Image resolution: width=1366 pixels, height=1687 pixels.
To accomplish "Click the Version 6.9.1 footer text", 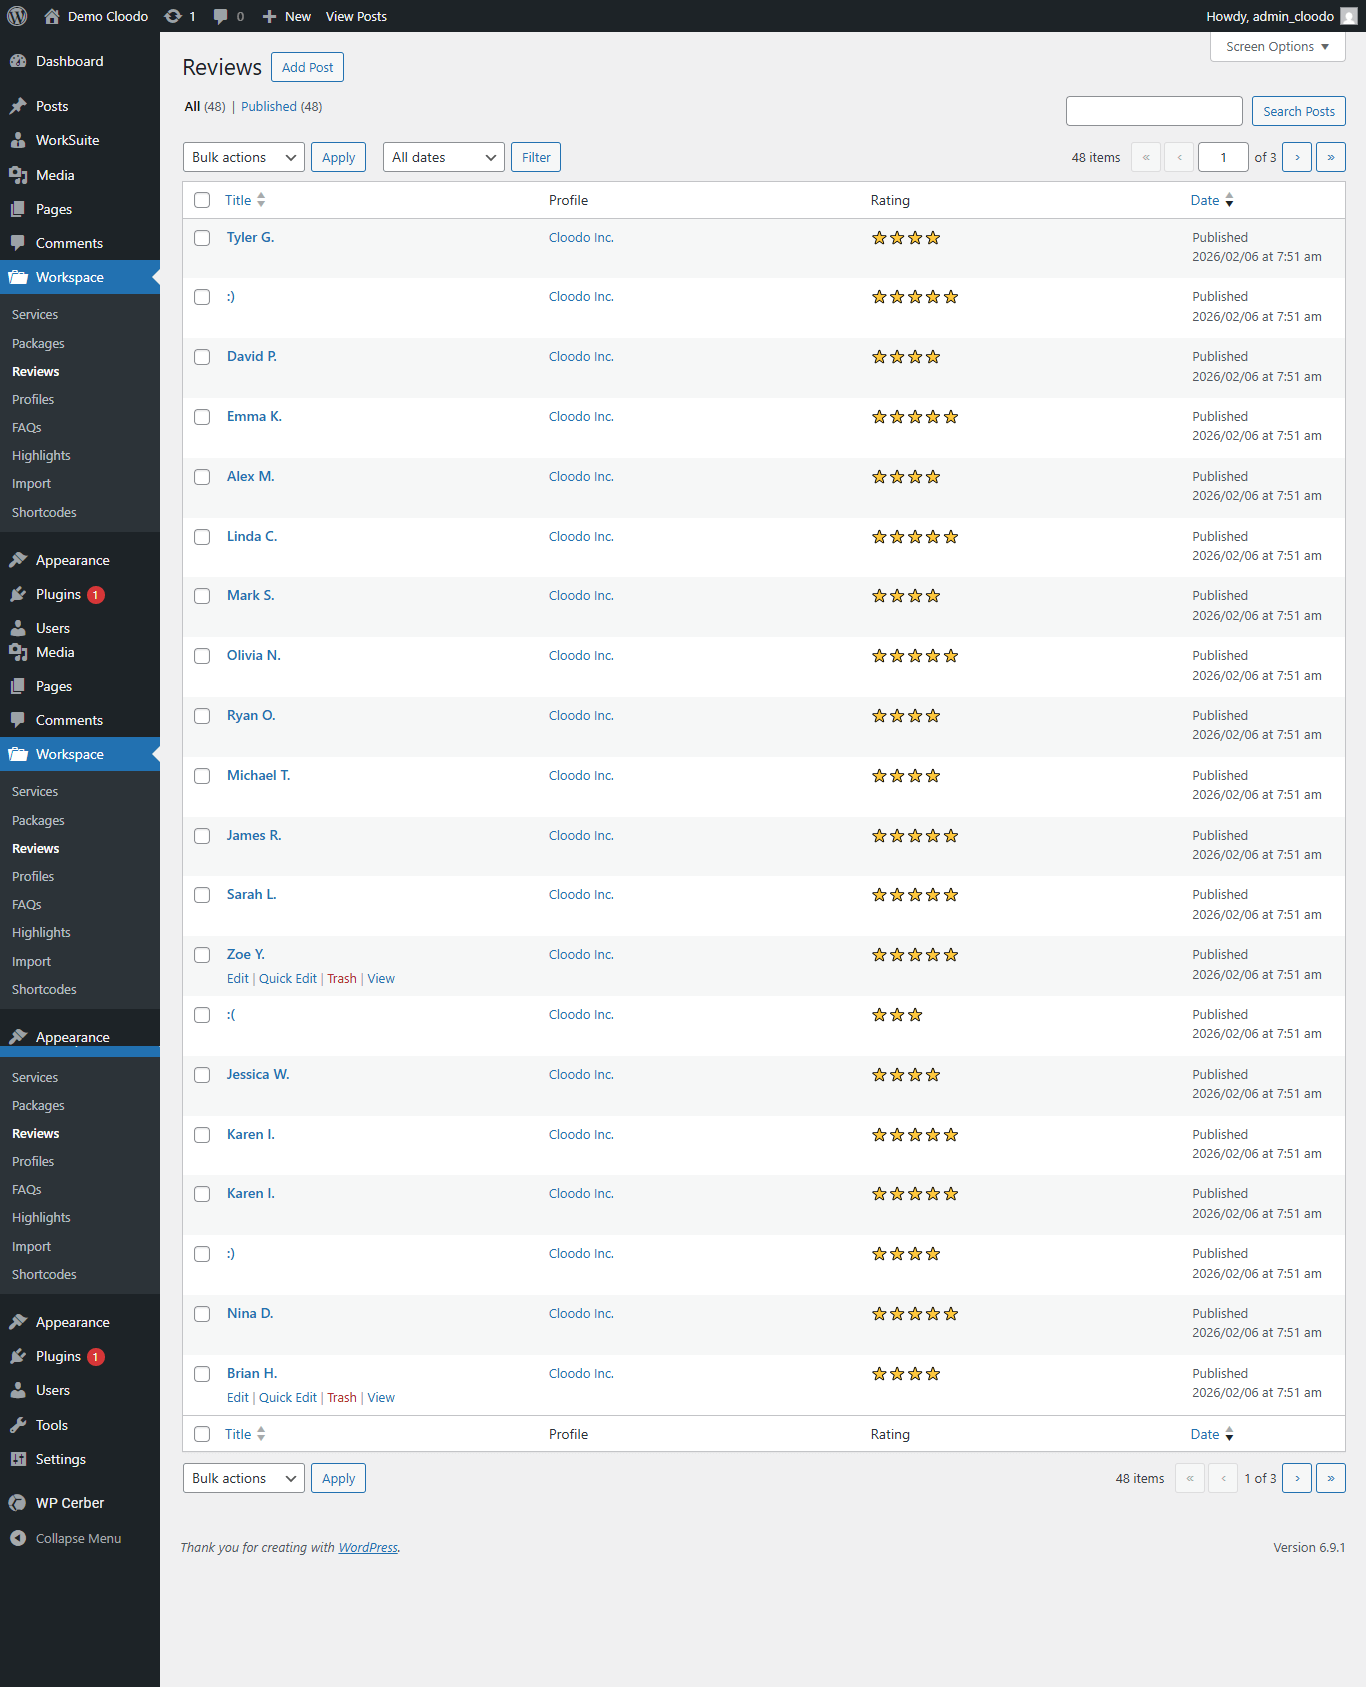I will click(1309, 1547).
